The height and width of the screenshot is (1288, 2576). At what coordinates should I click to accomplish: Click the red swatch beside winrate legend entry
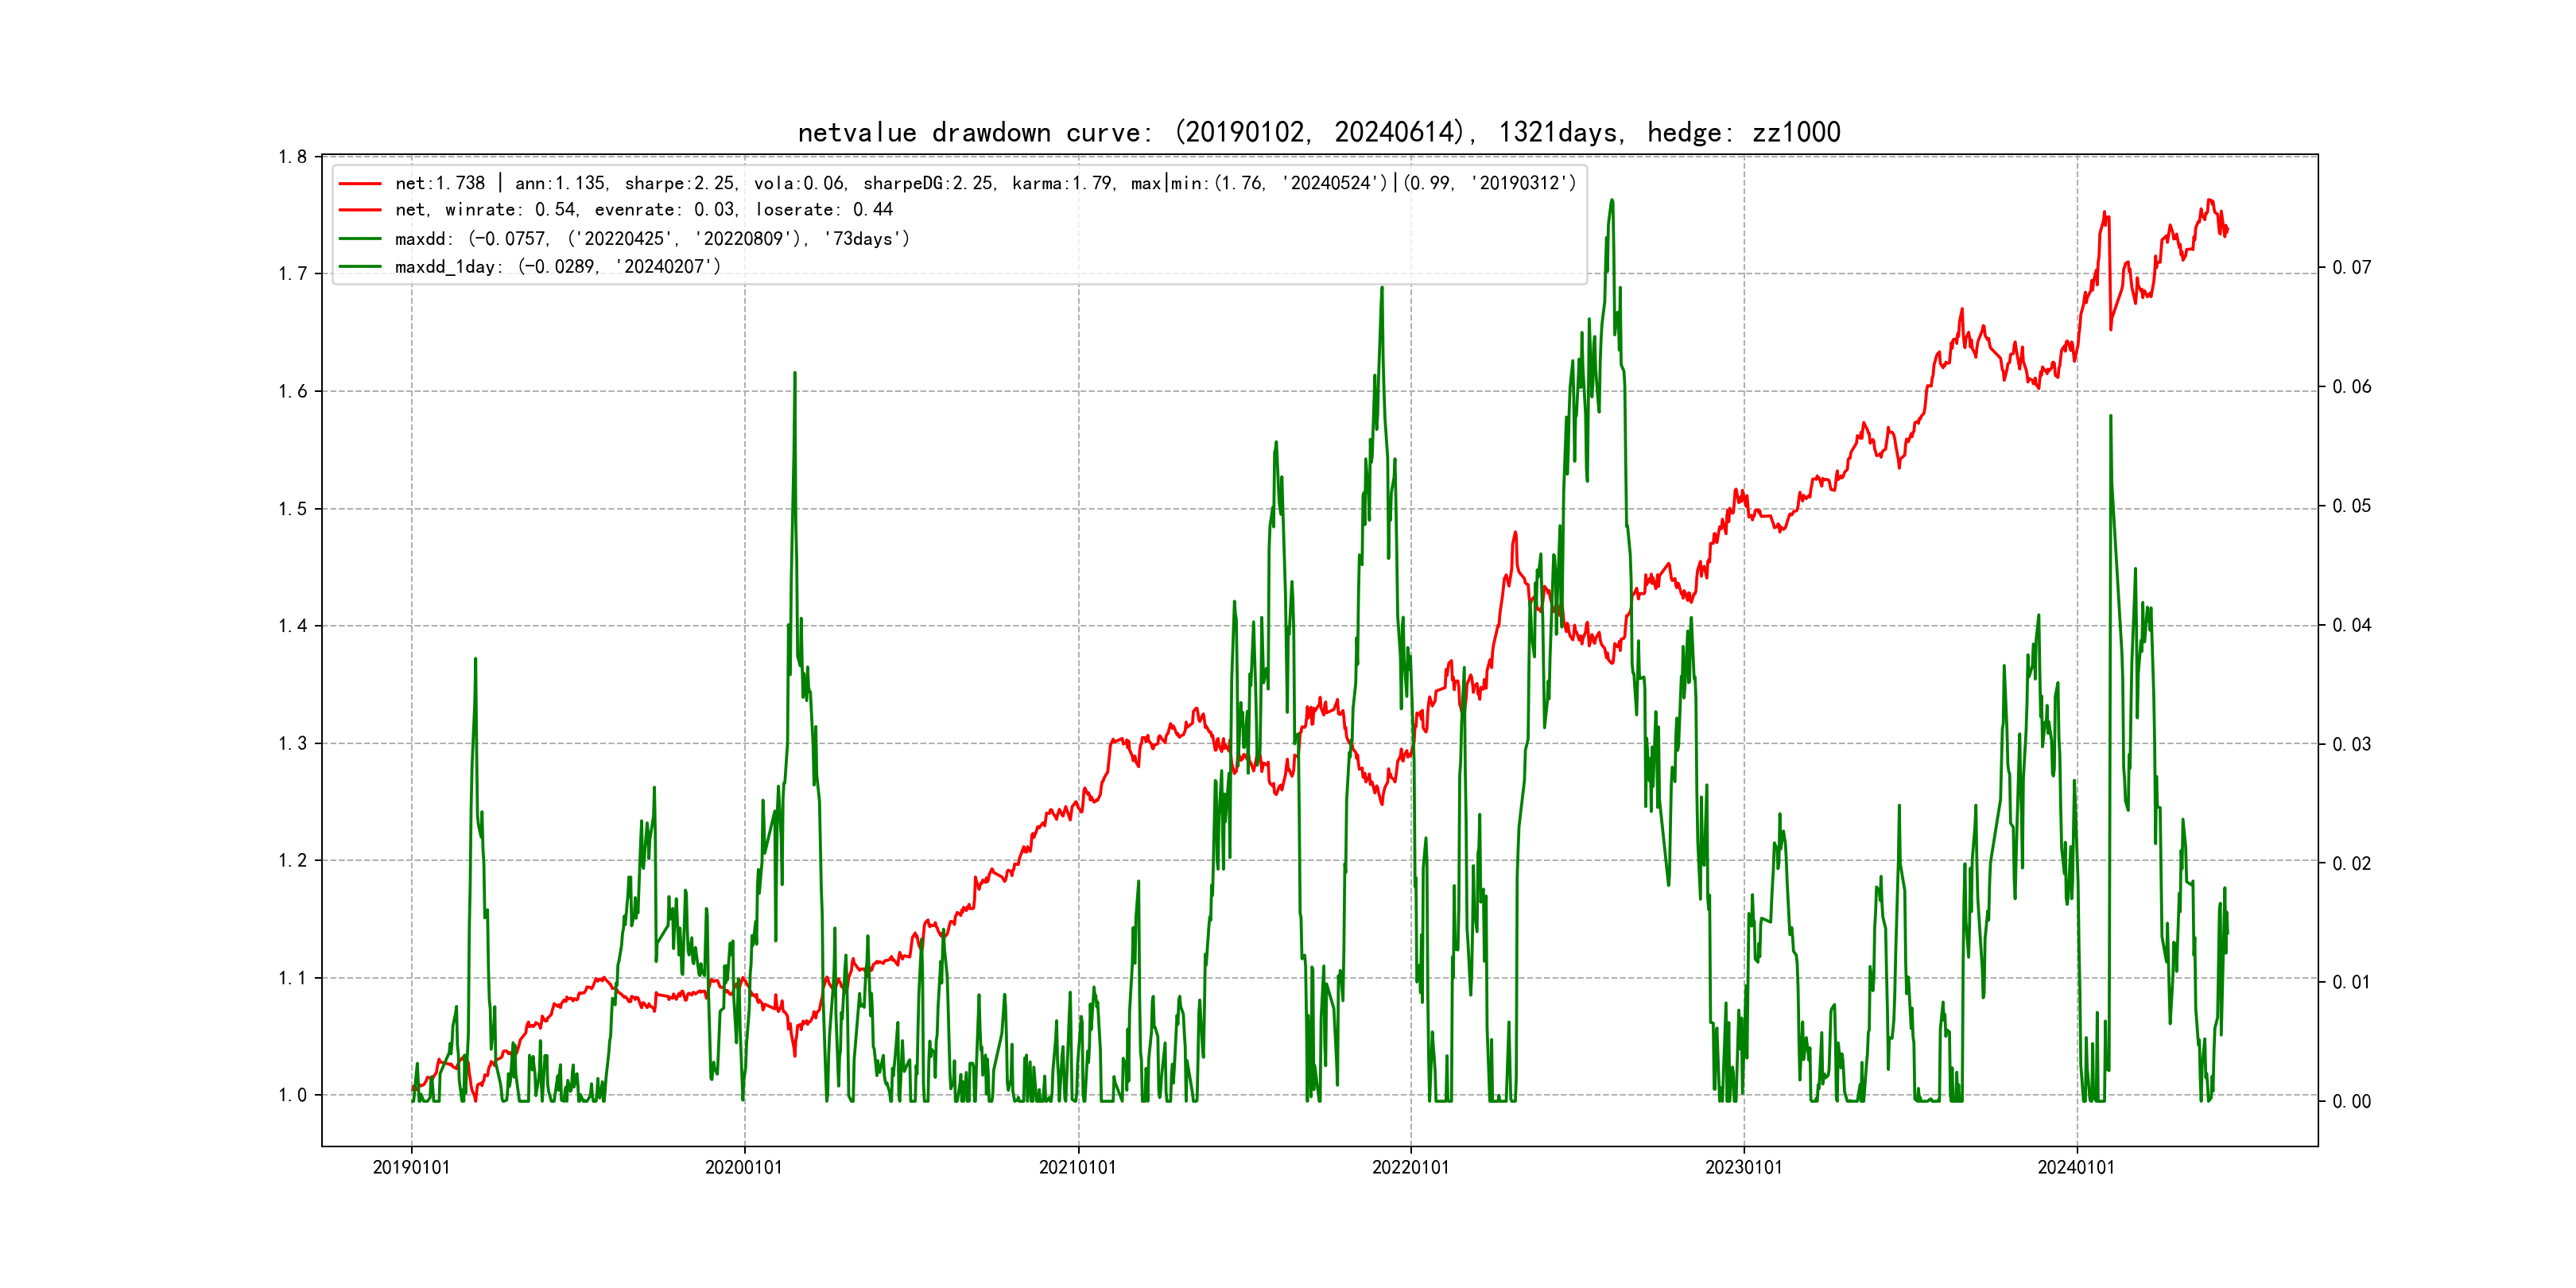(360, 210)
